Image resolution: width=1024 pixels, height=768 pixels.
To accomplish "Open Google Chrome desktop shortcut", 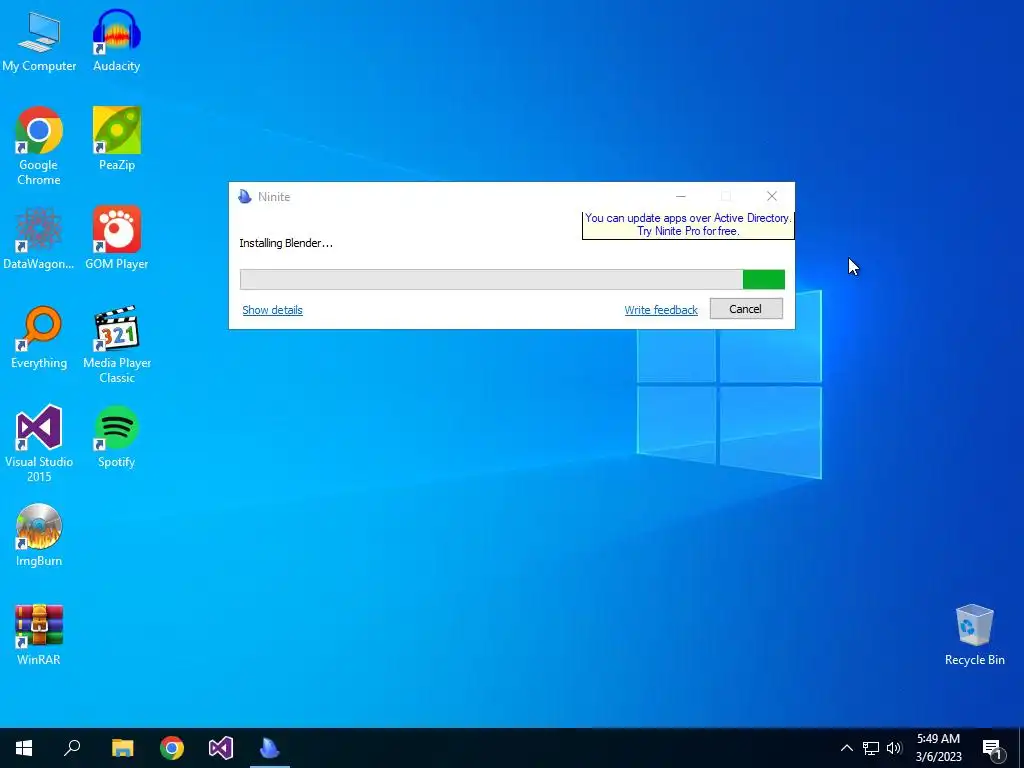I will (x=39, y=146).
